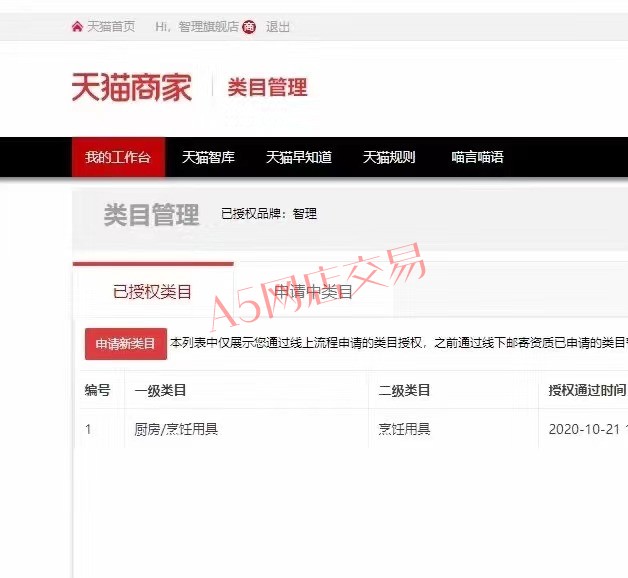The image size is (628, 578).
Task: Click the 2020-10-21 authorization date cell
Action: click(x=584, y=429)
